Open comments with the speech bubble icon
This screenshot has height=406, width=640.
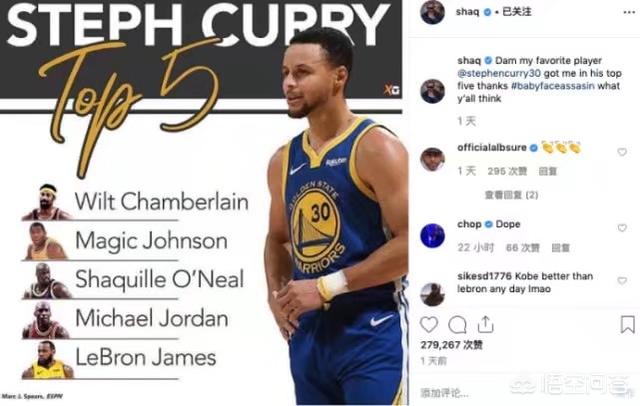point(457,325)
